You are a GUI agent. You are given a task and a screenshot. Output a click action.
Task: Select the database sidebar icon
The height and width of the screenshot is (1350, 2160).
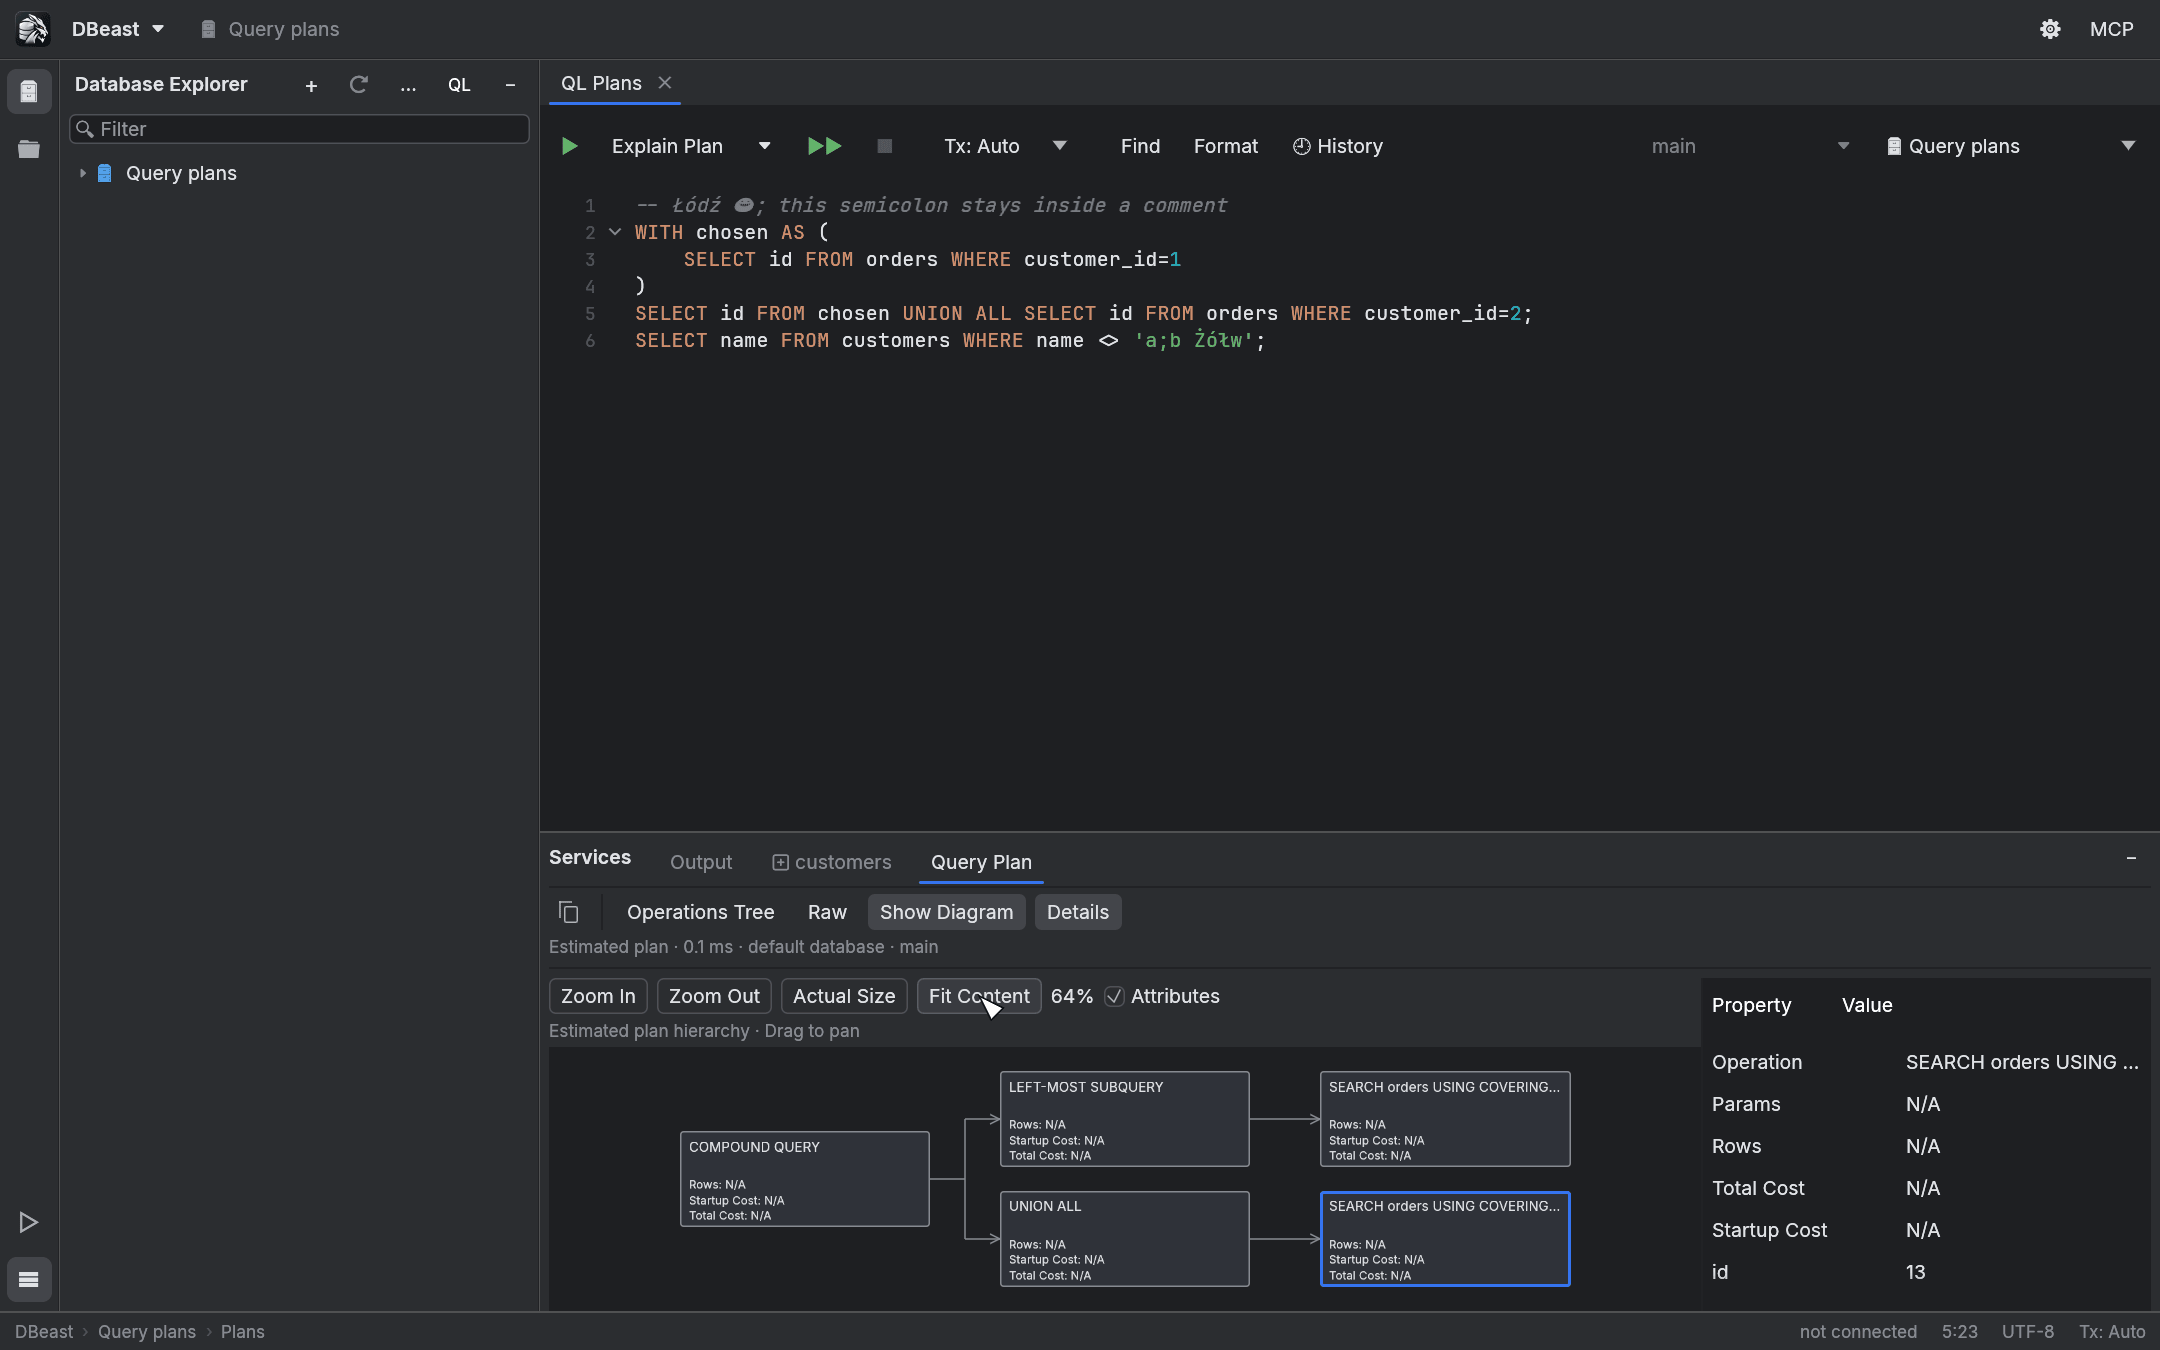coord(29,92)
